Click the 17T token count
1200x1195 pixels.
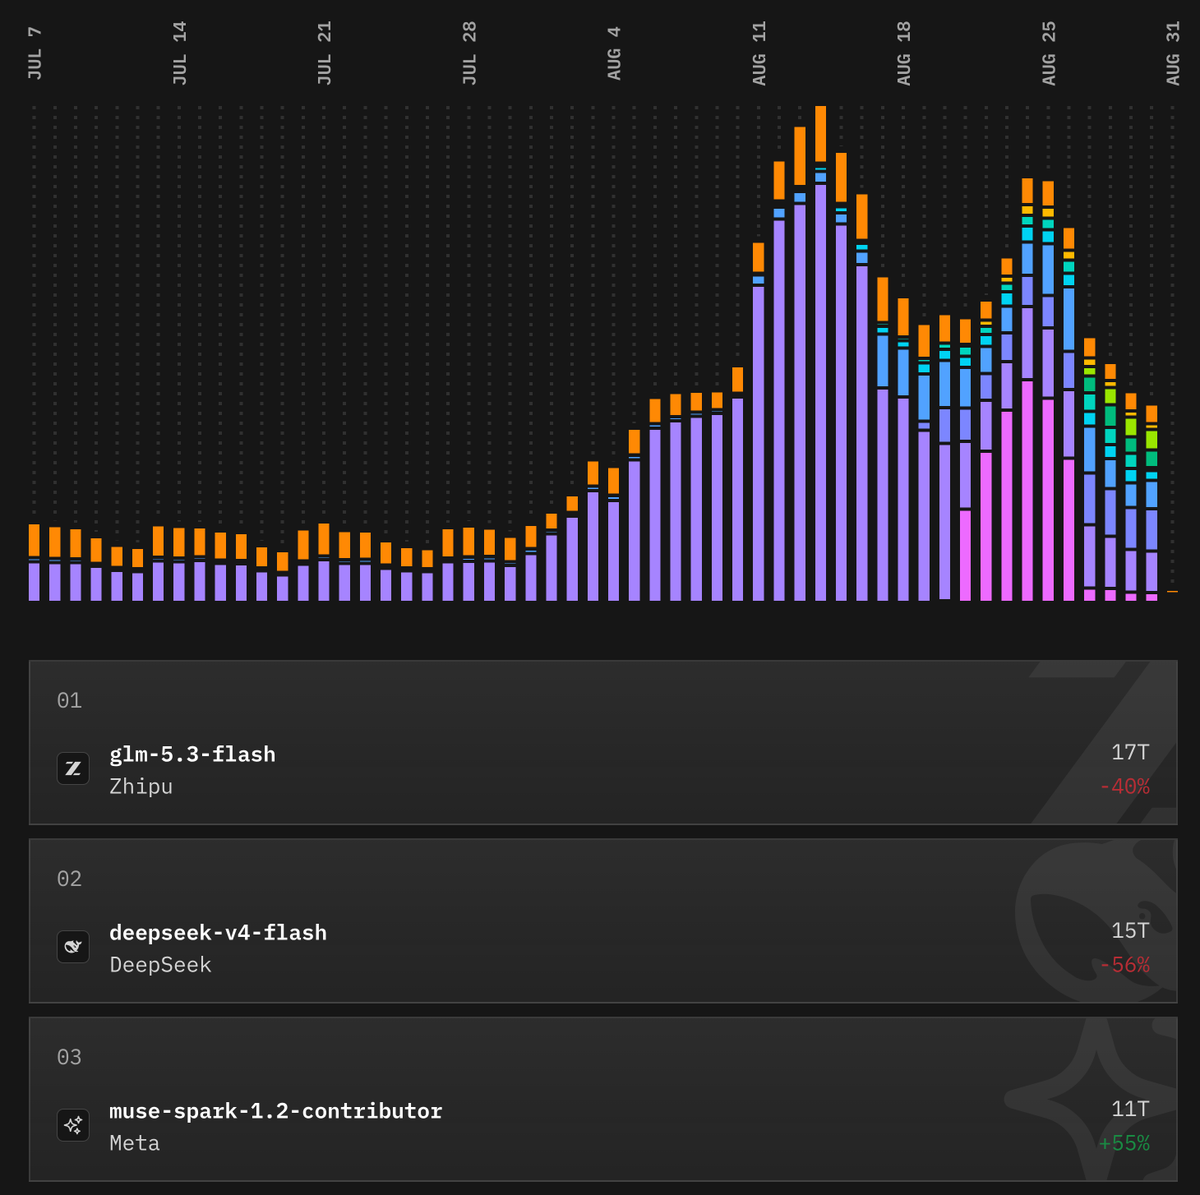click(x=1130, y=752)
